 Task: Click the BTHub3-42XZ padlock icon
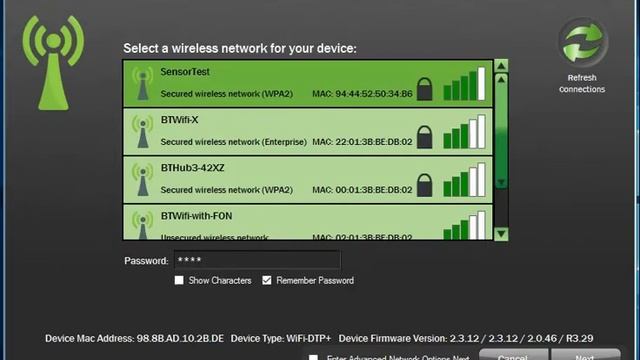[x=424, y=185]
